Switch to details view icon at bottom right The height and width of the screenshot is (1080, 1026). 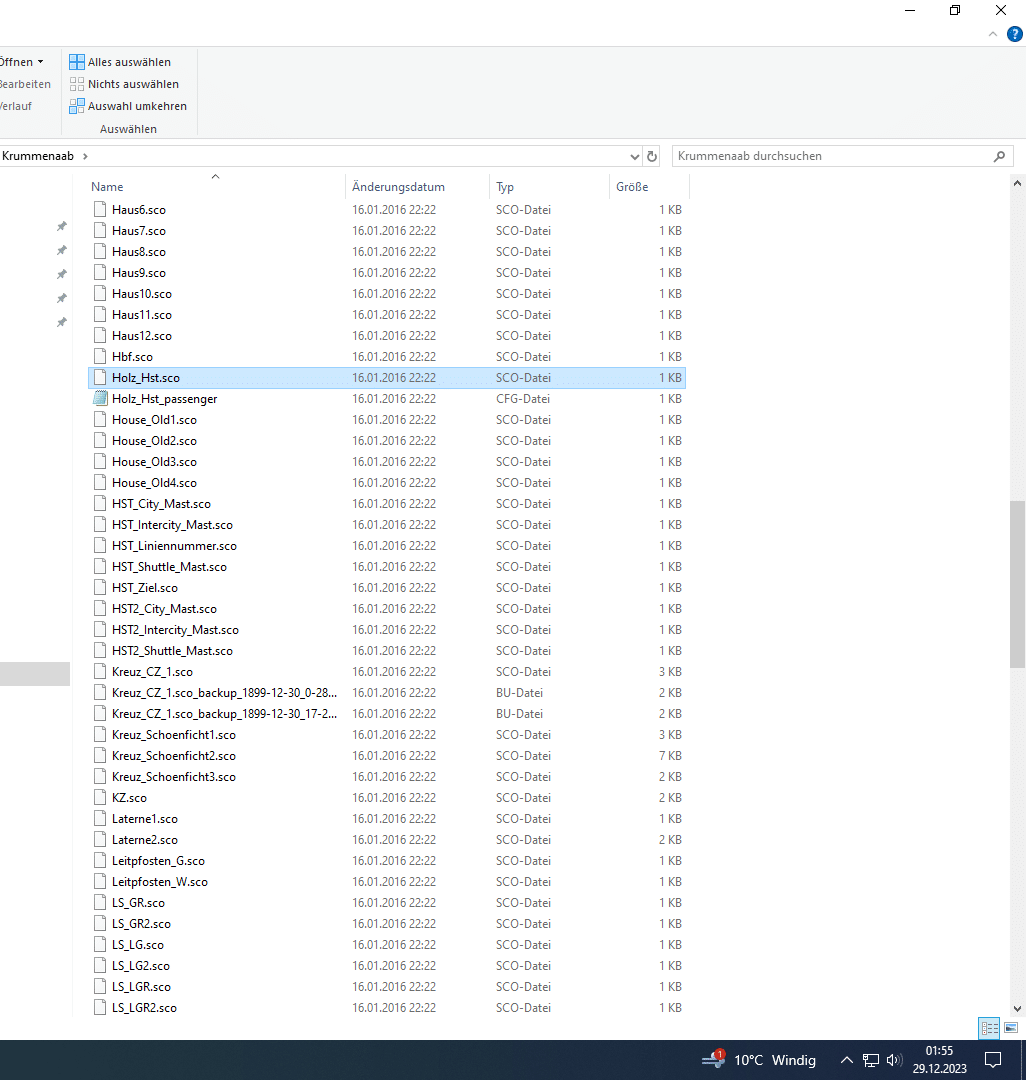[989, 1028]
